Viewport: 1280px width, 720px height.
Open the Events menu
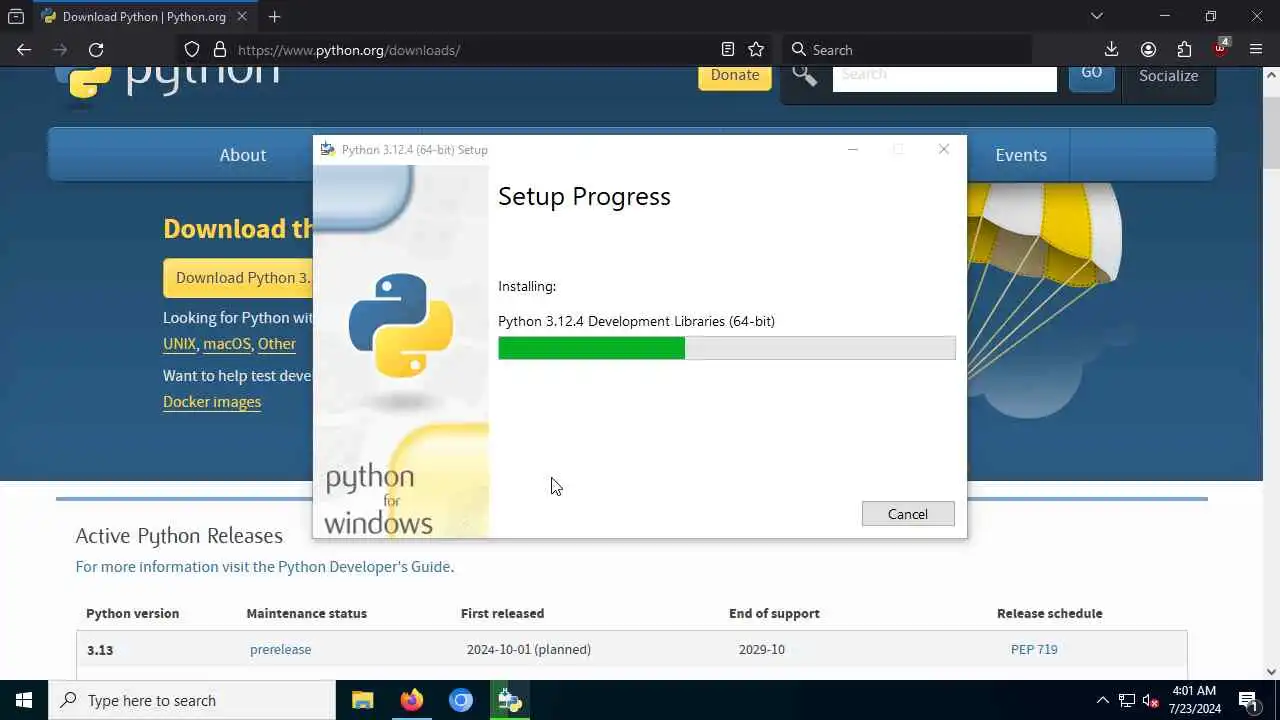[1021, 155]
